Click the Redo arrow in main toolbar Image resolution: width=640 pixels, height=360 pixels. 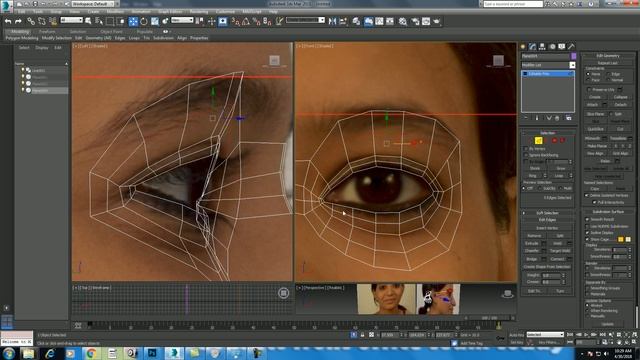click(x=18, y=21)
